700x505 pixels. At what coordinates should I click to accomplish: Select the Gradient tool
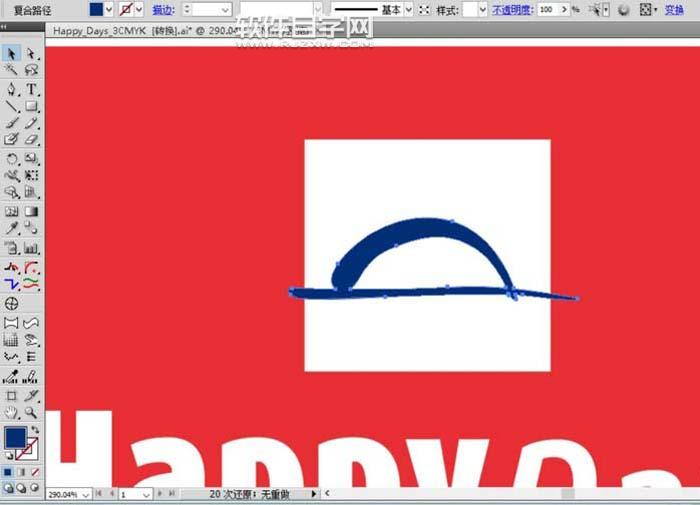[31, 211]
